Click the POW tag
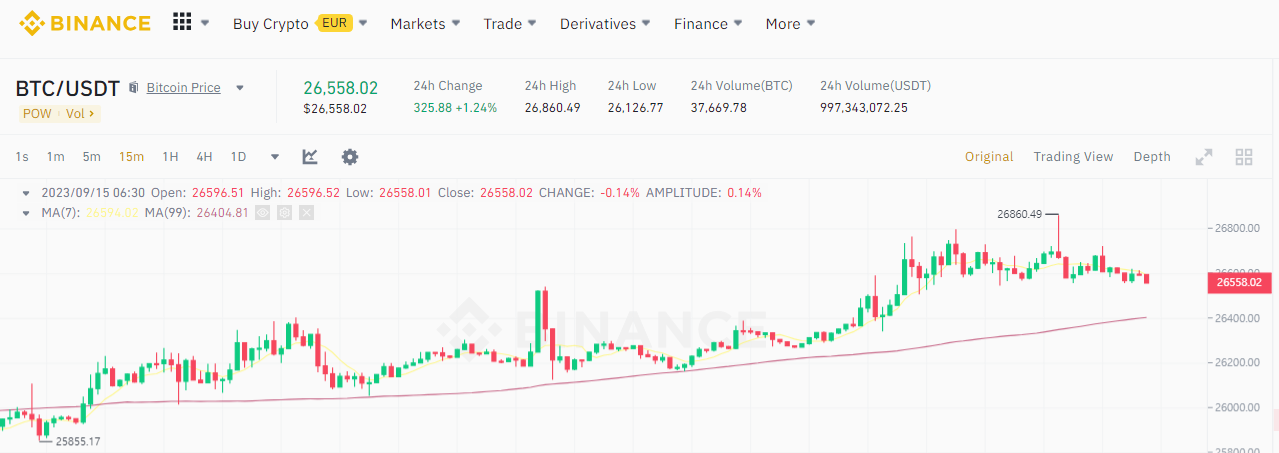 click(37, 113)
